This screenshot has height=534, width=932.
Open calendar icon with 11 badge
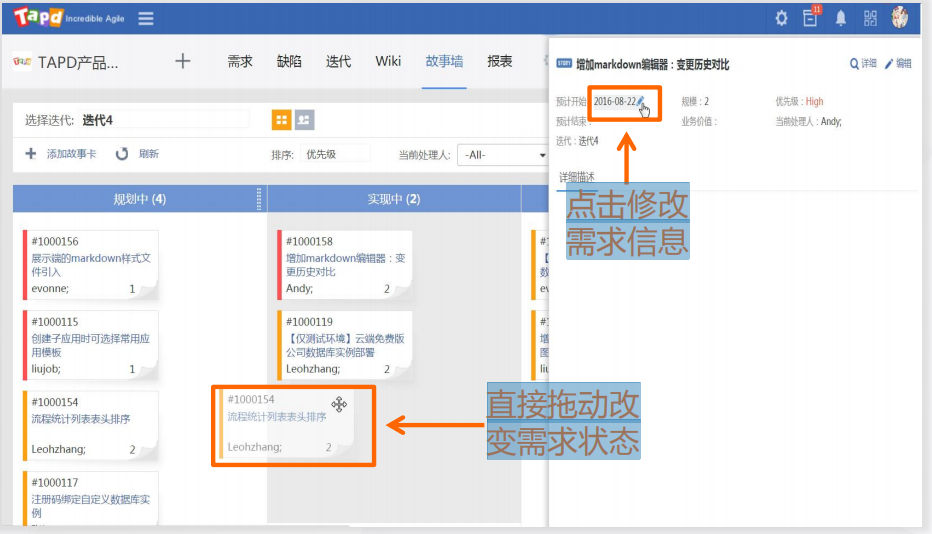point(811,17)
